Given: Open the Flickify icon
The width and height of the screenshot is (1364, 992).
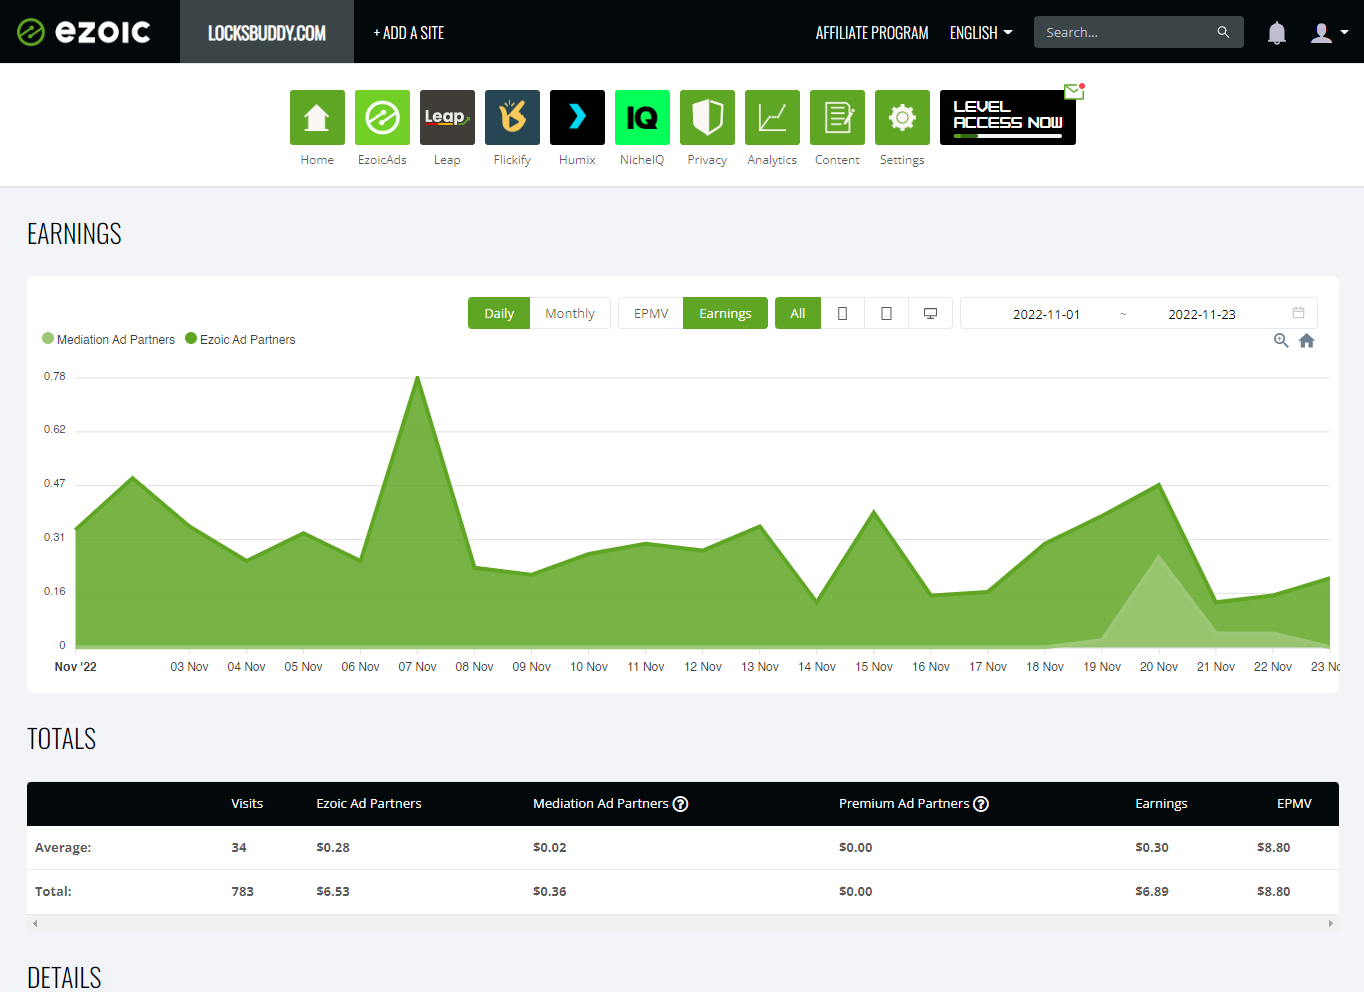Looking at the screenshot, I should 512,117.
